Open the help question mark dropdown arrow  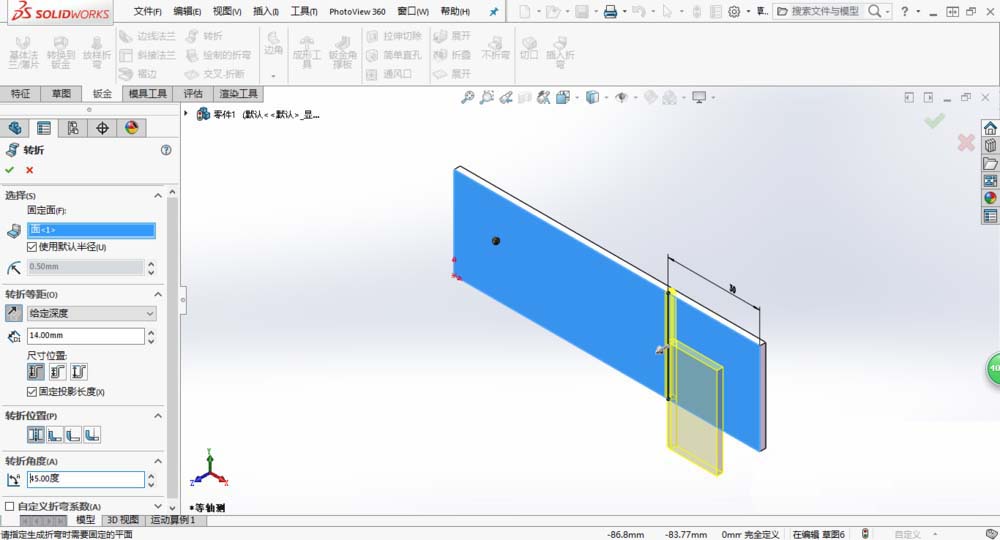click(x=918, y=11)
